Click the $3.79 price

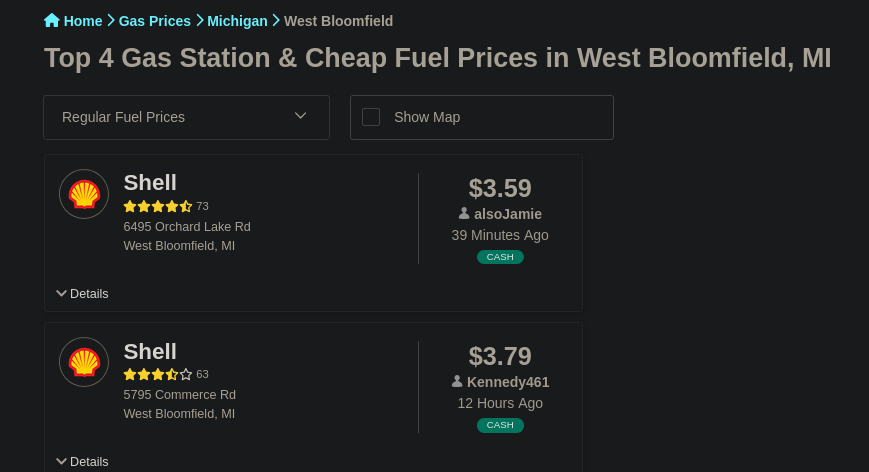click(x=500, y=356)
